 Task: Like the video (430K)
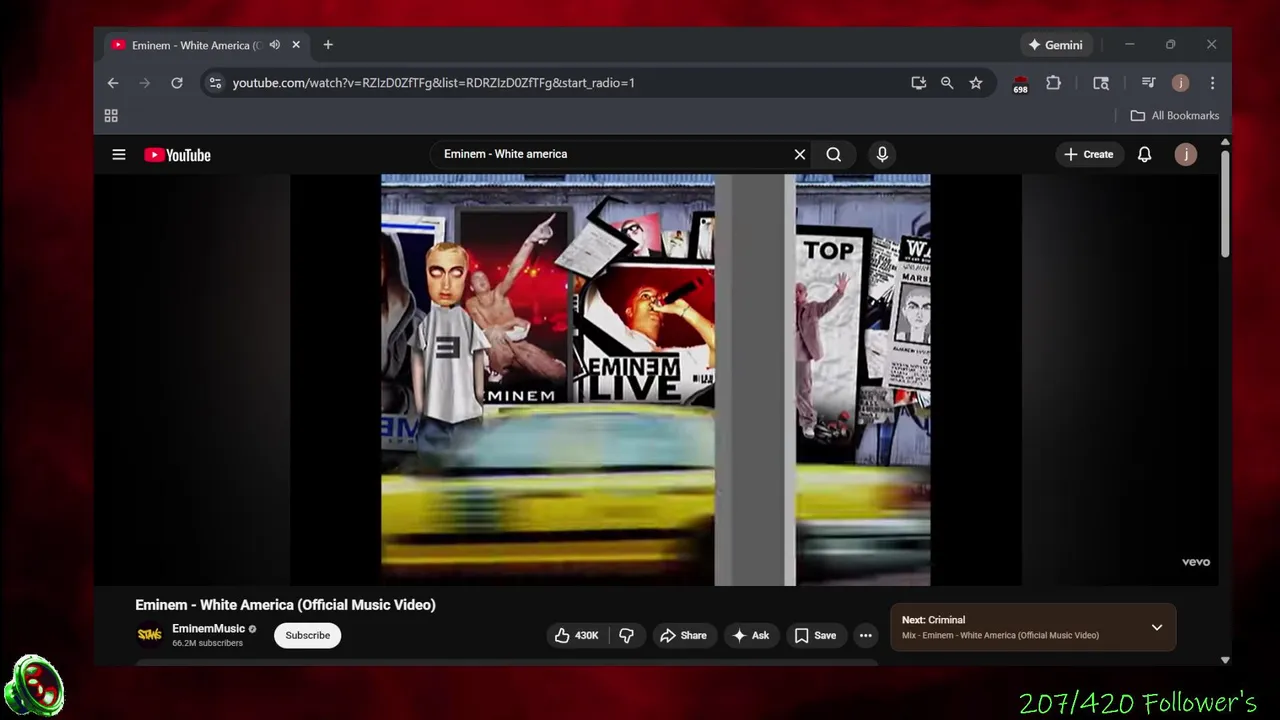coord(577,635)
